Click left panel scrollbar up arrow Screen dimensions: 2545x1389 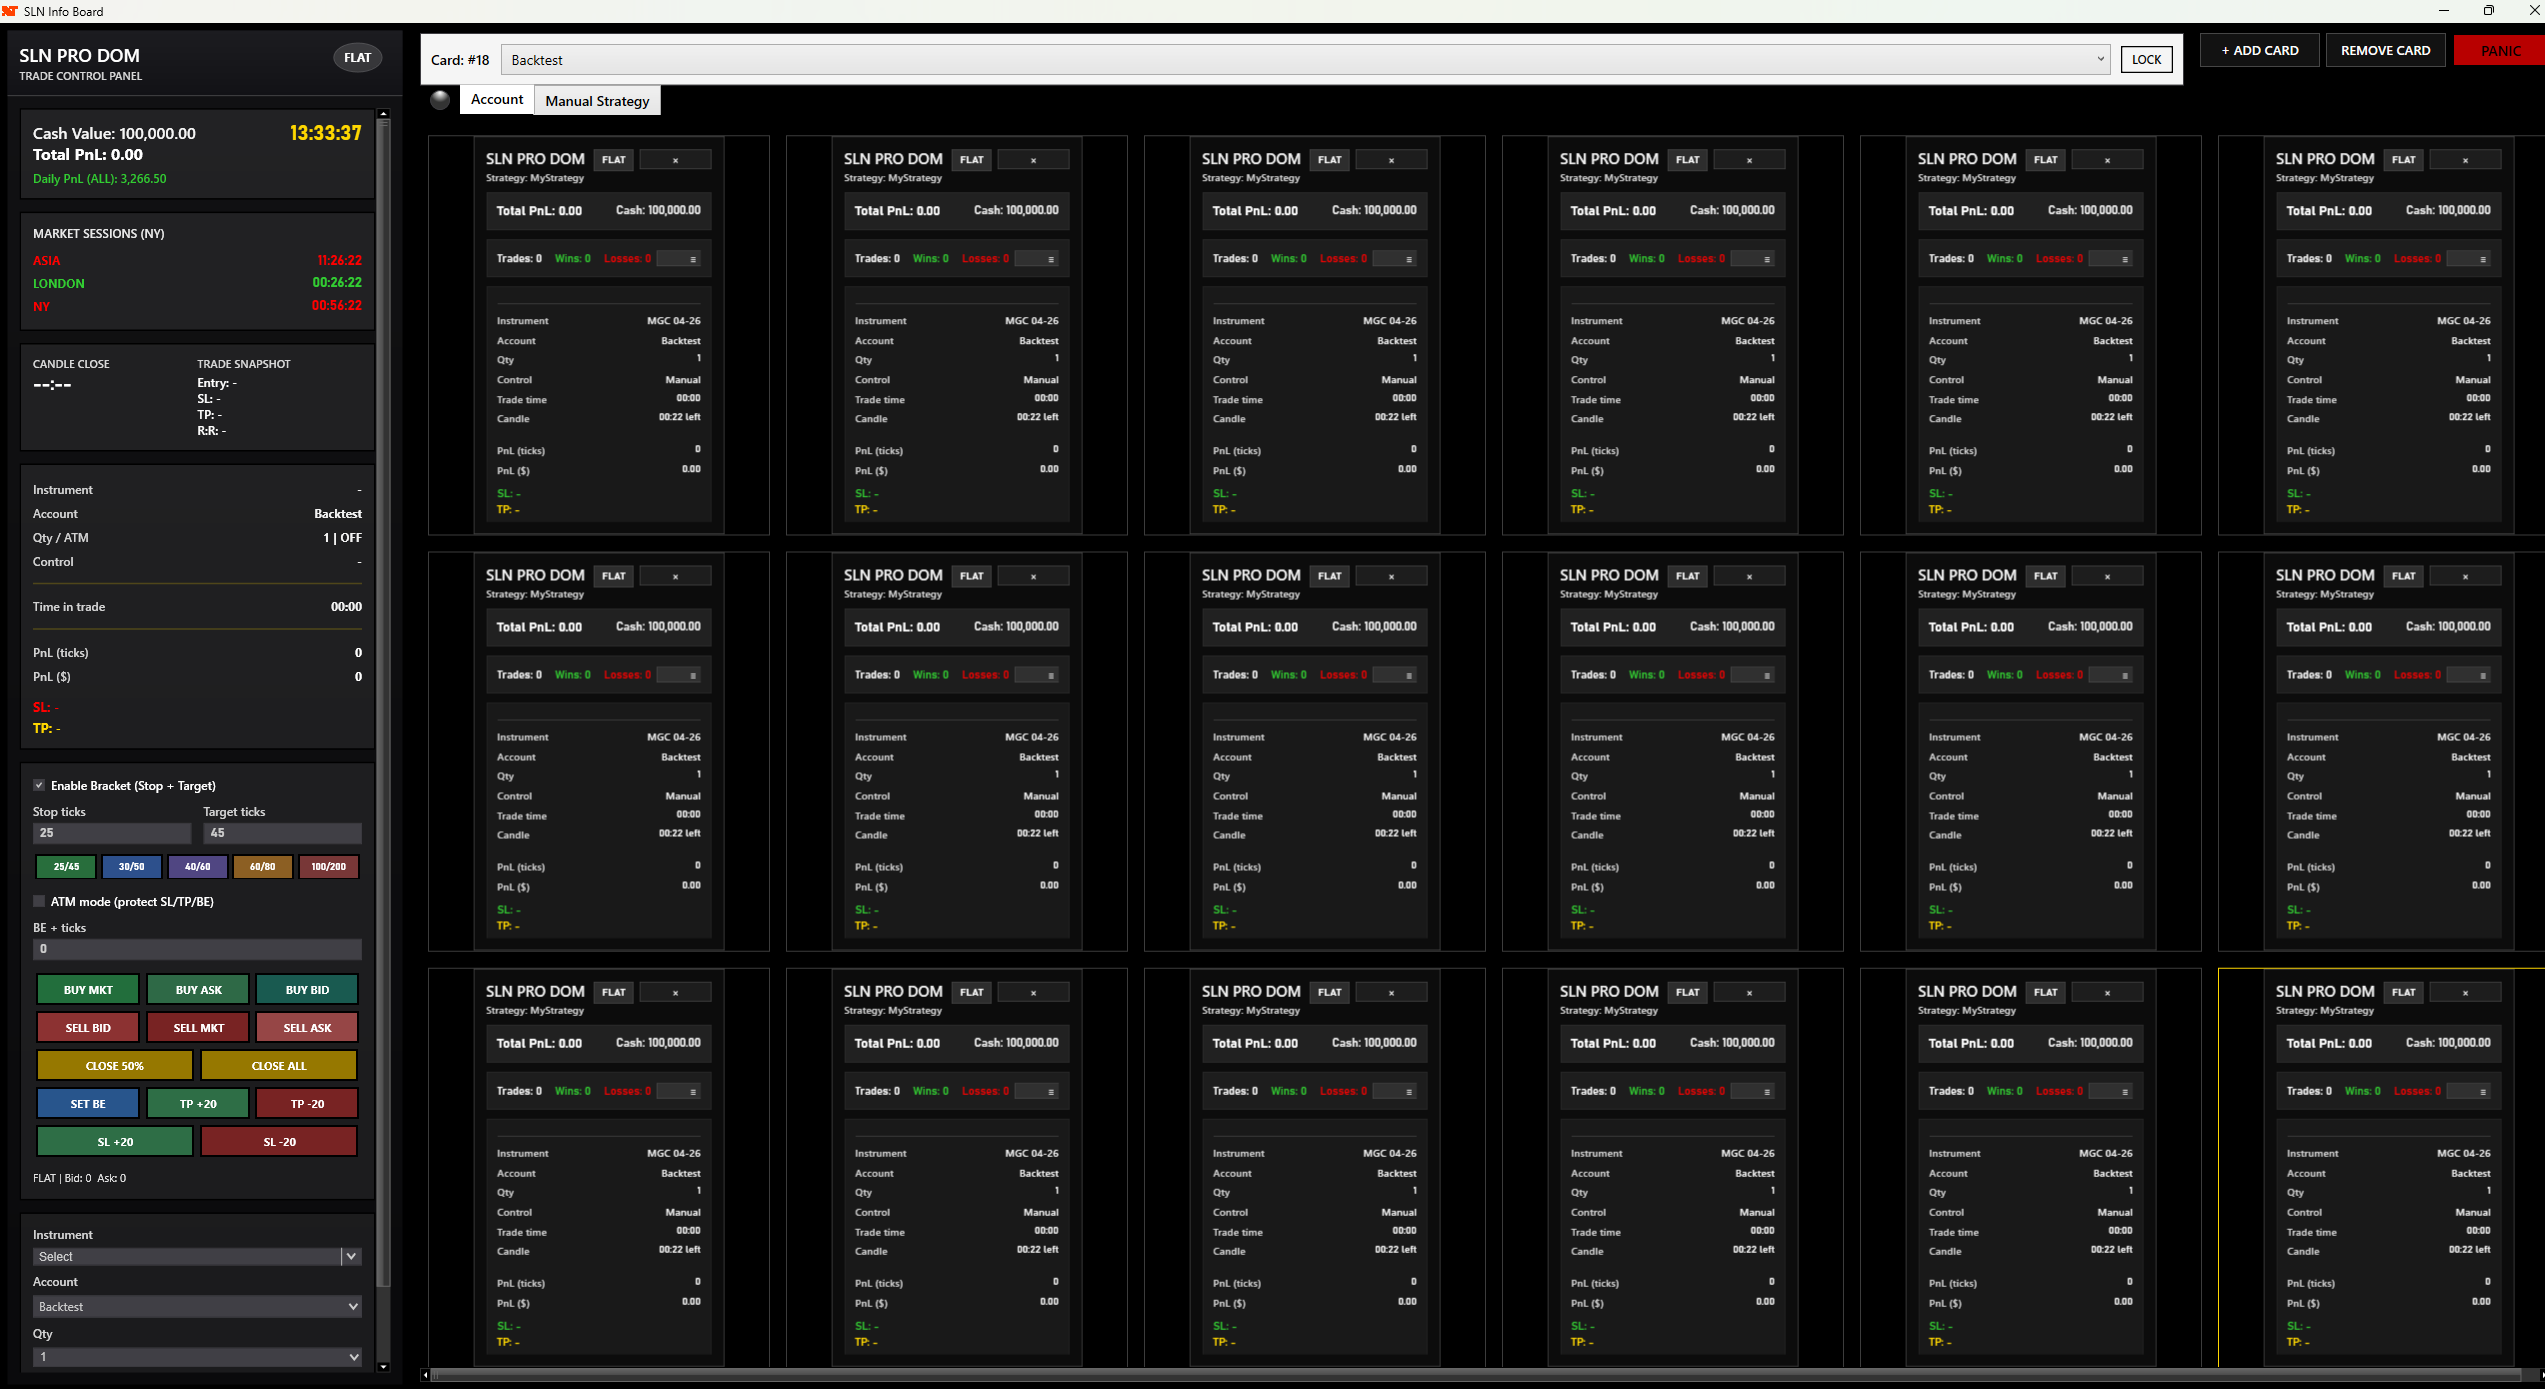tap(383, 114)
